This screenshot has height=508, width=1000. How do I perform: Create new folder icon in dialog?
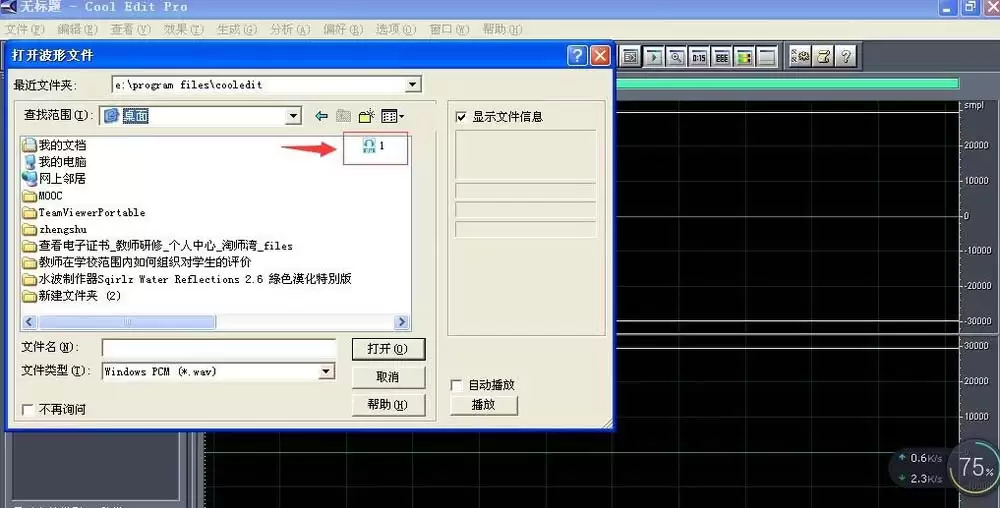point(366,116)
